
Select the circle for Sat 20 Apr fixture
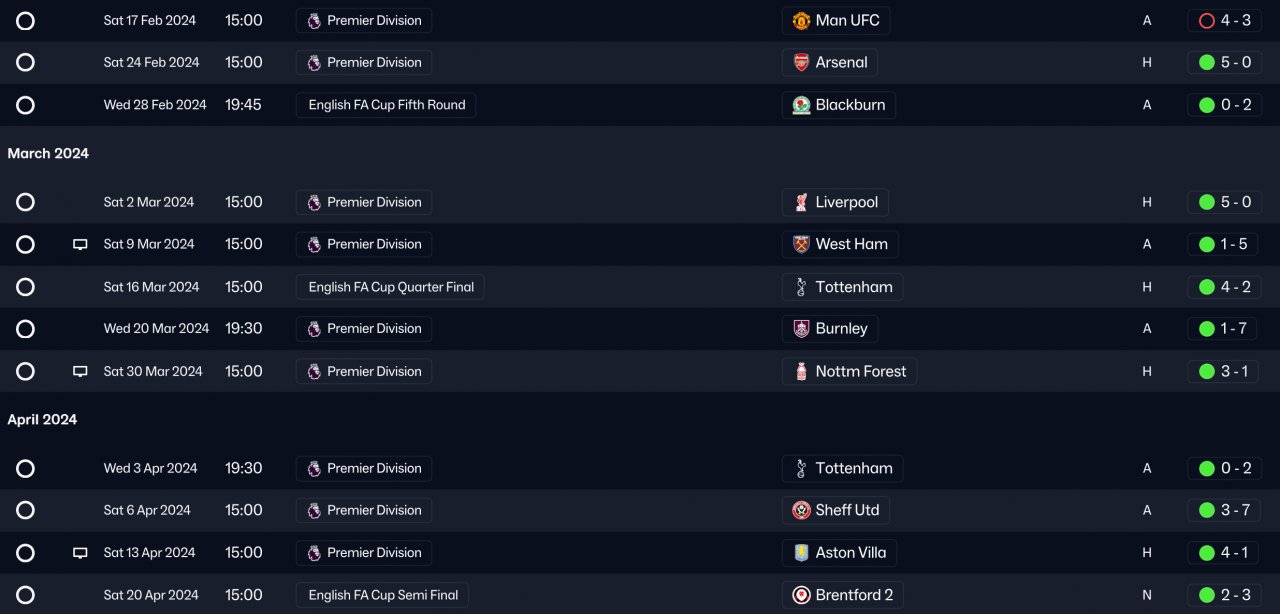point(26,595)
